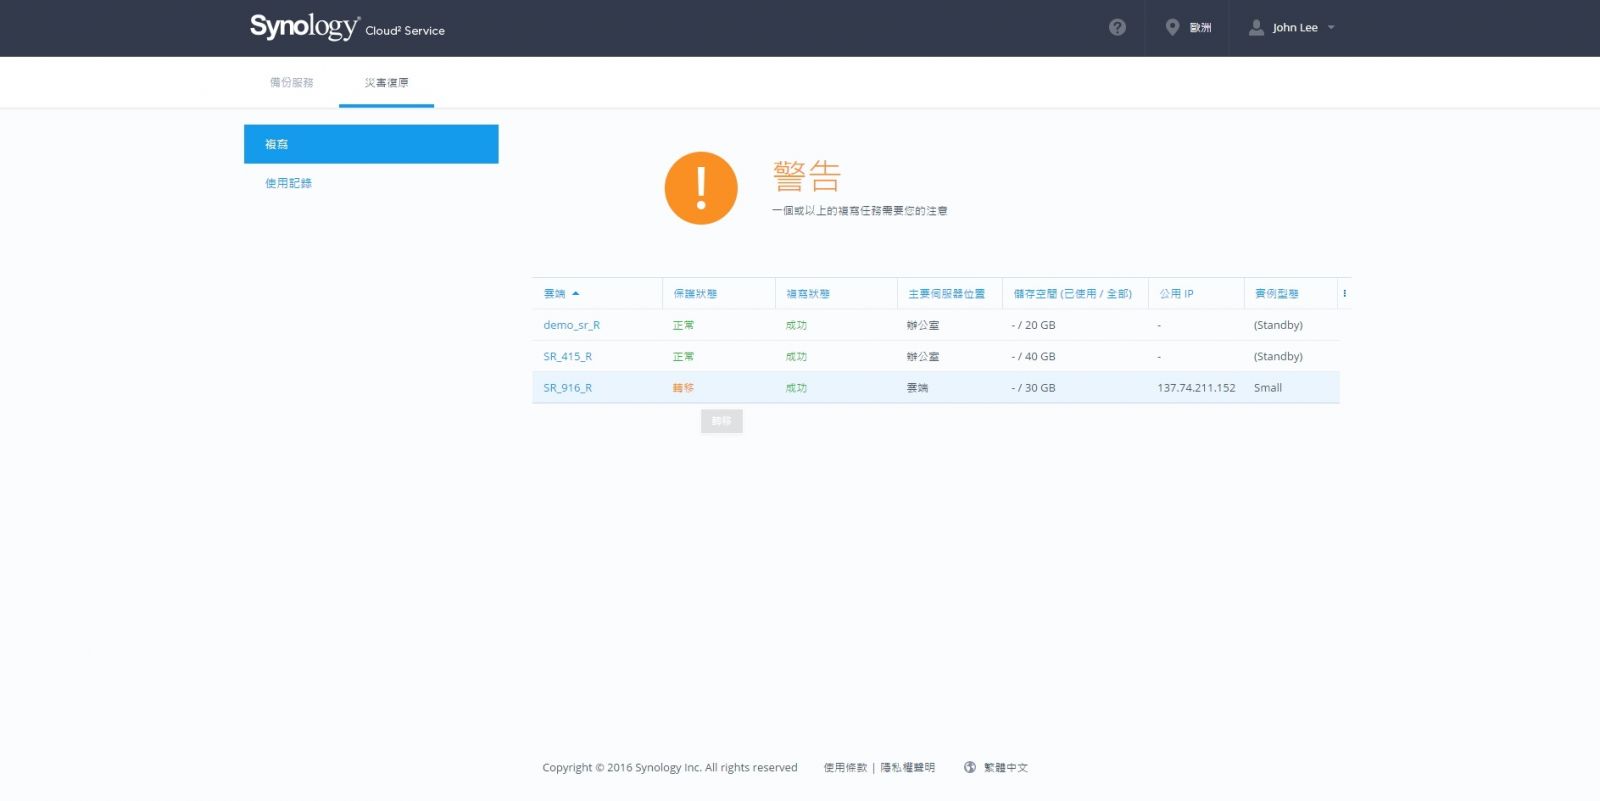Image resolution: width=1600 pixels, height=801 pixels.
Task: Open the 歐洲 region selector
Action: pos(1200,28)
